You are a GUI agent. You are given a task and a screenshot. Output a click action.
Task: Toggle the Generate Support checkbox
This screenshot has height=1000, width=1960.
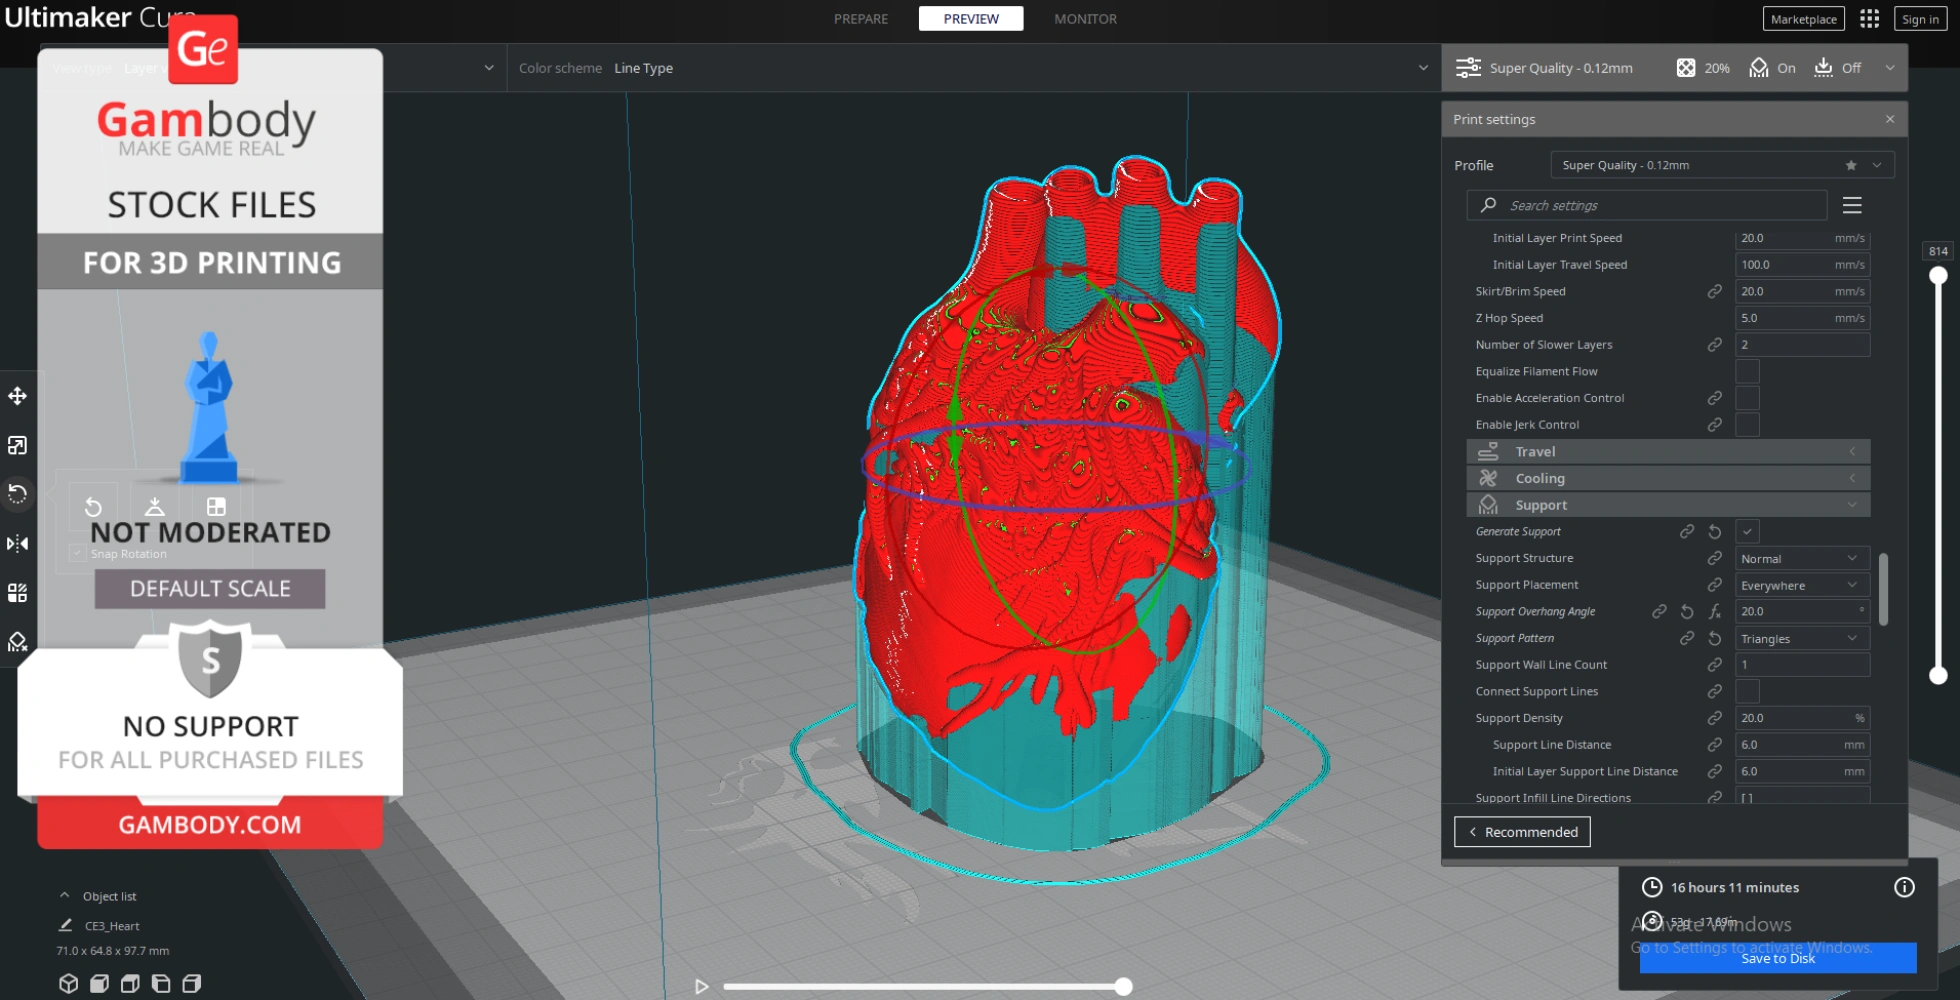coord(1747,532)
